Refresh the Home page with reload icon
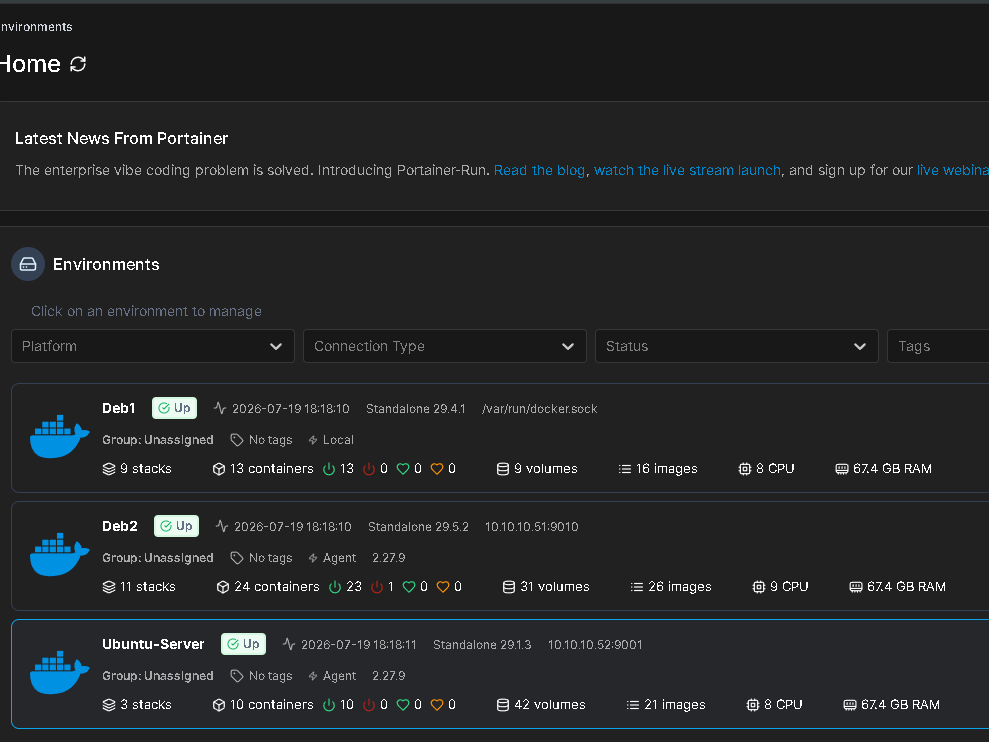989x742 pixels. click(x=78, y=64)
